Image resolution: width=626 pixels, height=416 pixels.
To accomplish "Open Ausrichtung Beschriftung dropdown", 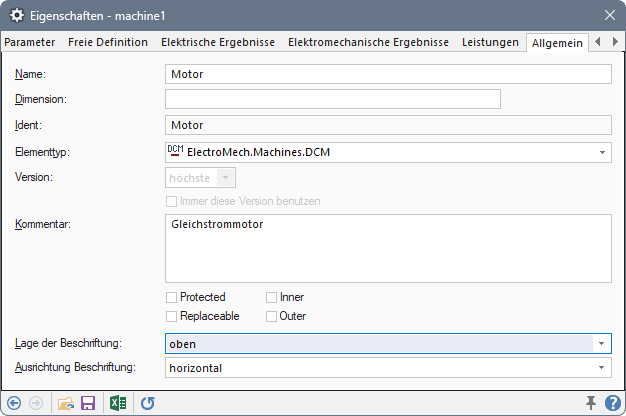I will [x=603, y=368].
